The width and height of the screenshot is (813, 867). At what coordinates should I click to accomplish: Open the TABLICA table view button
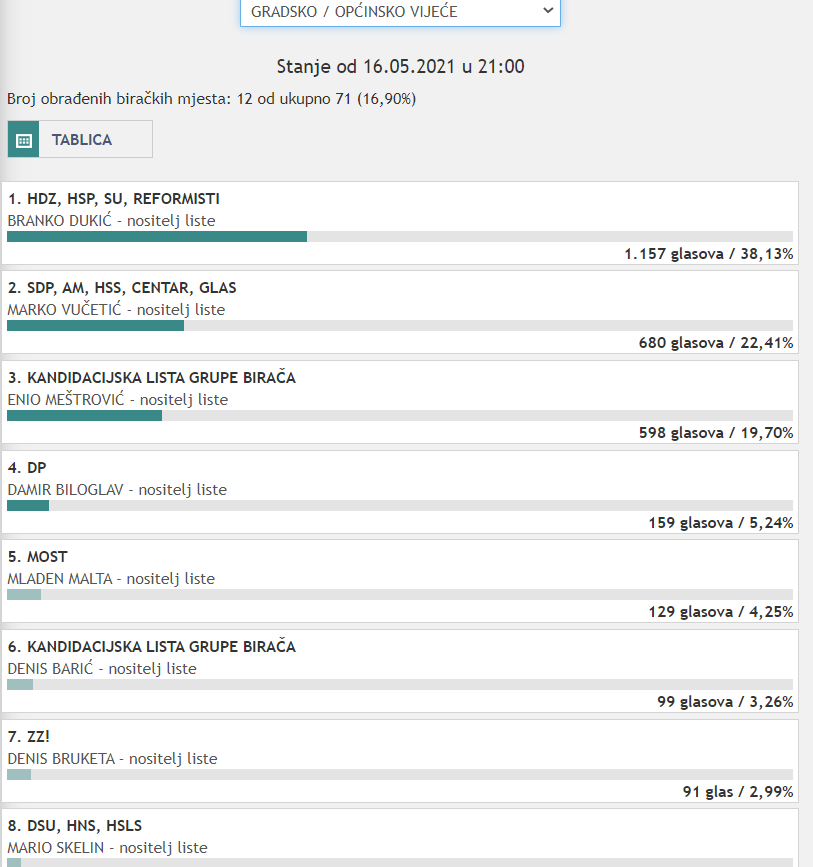pos(81,140)
